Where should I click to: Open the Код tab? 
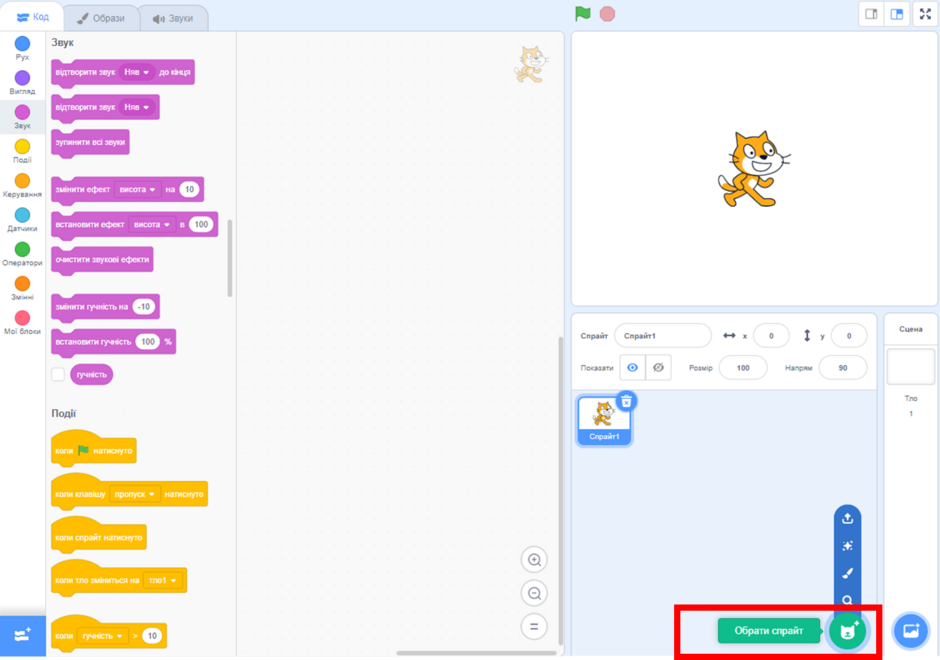tap(32, 17)
